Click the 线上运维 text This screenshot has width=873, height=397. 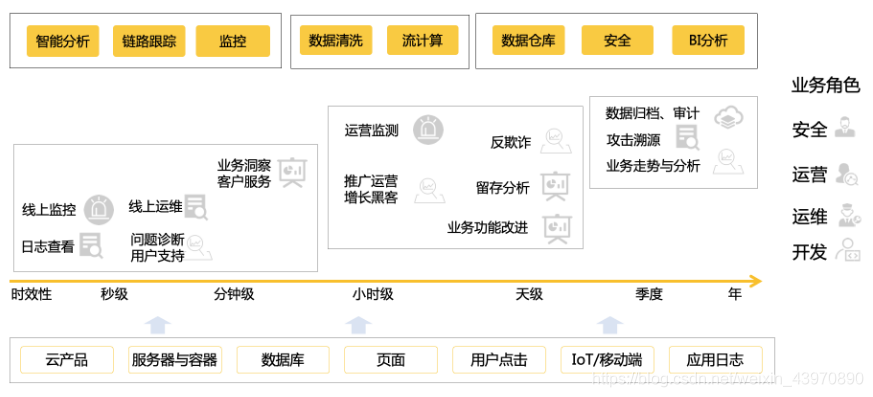point(155,207)
